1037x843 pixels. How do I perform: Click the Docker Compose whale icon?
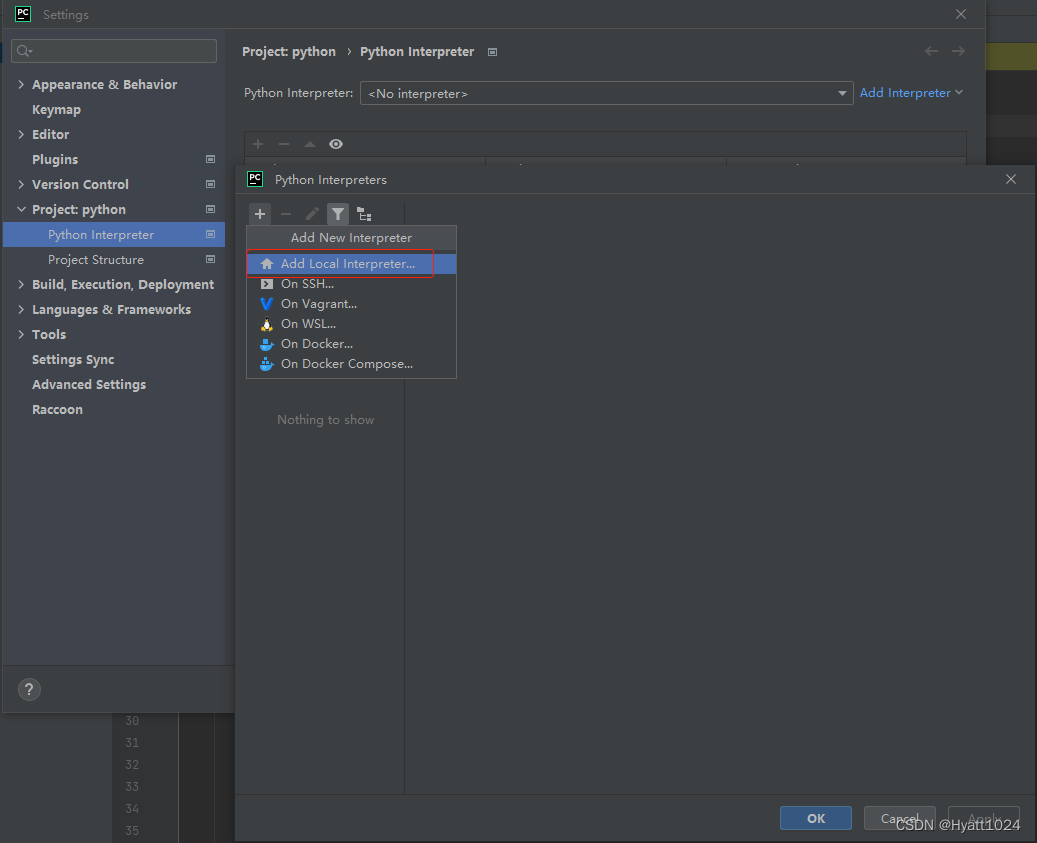267,364
